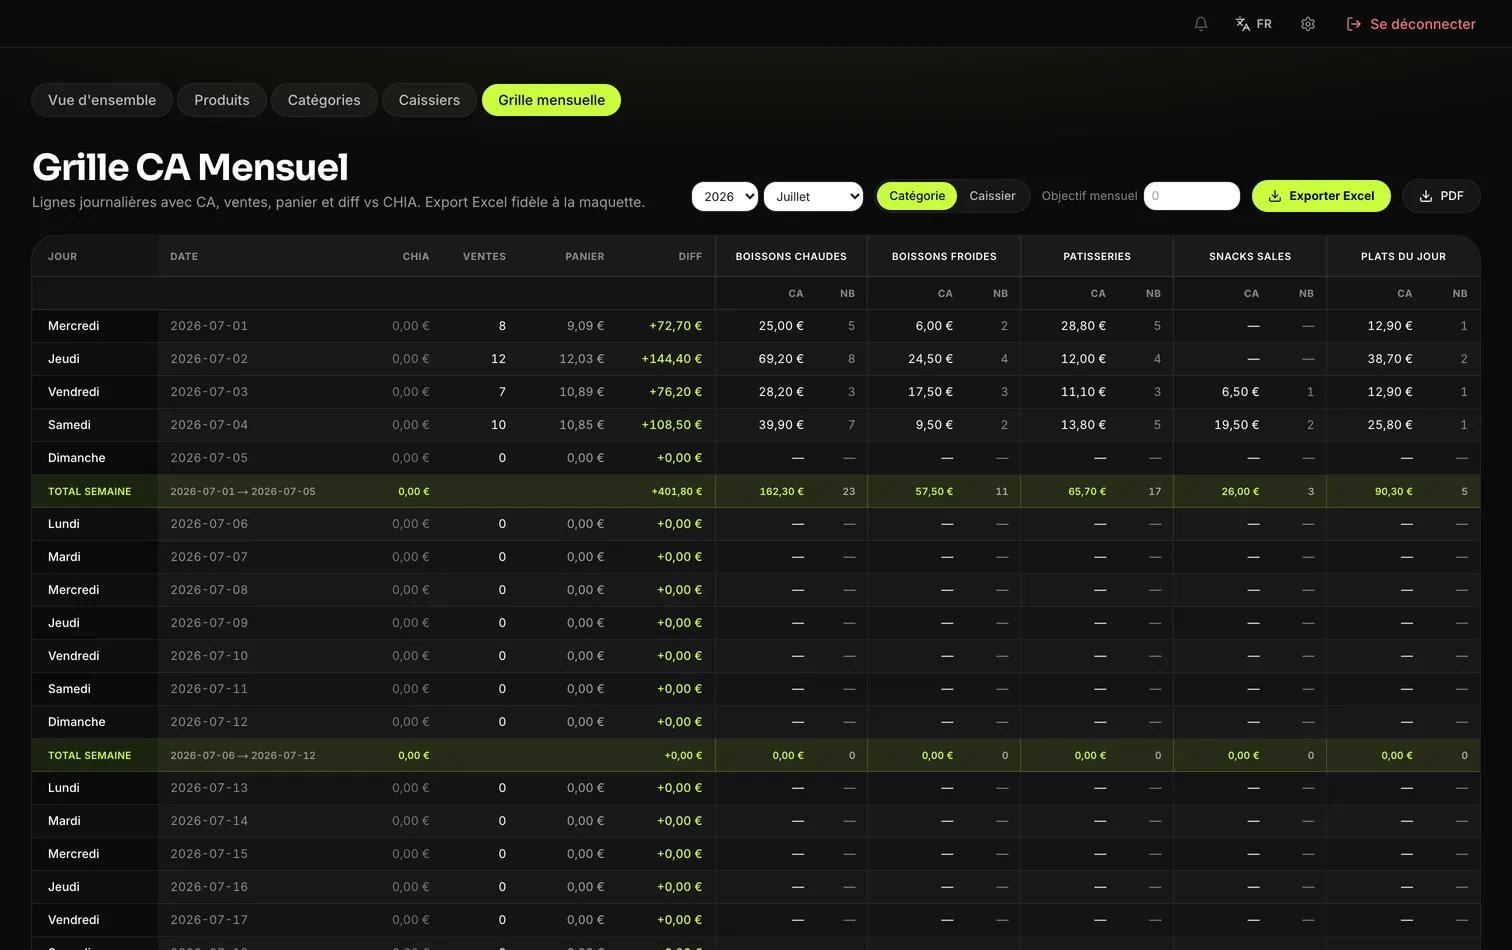
Task: Click snacks value 19,50 €
Action: coord(1236,425)
